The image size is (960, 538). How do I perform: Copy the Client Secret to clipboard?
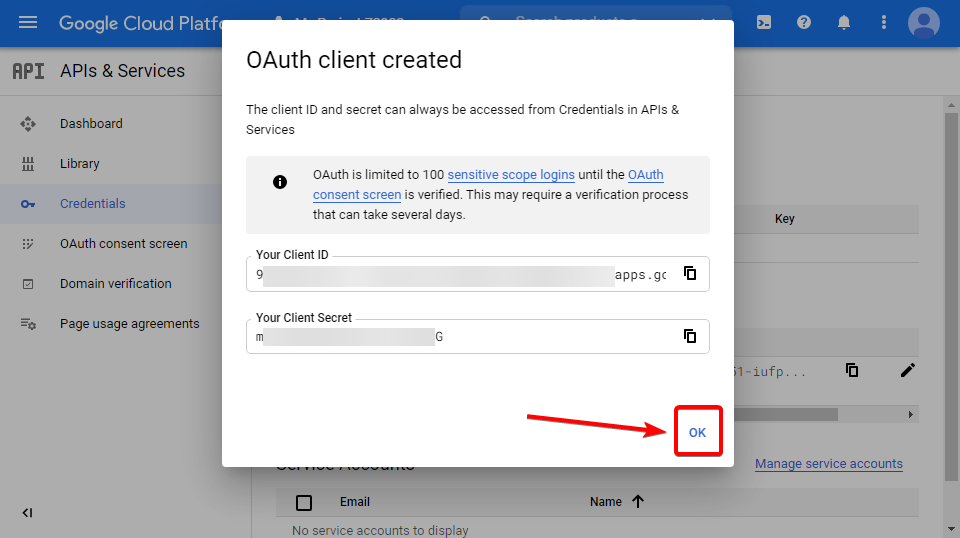pyautogui.click(x=690, y=336)
